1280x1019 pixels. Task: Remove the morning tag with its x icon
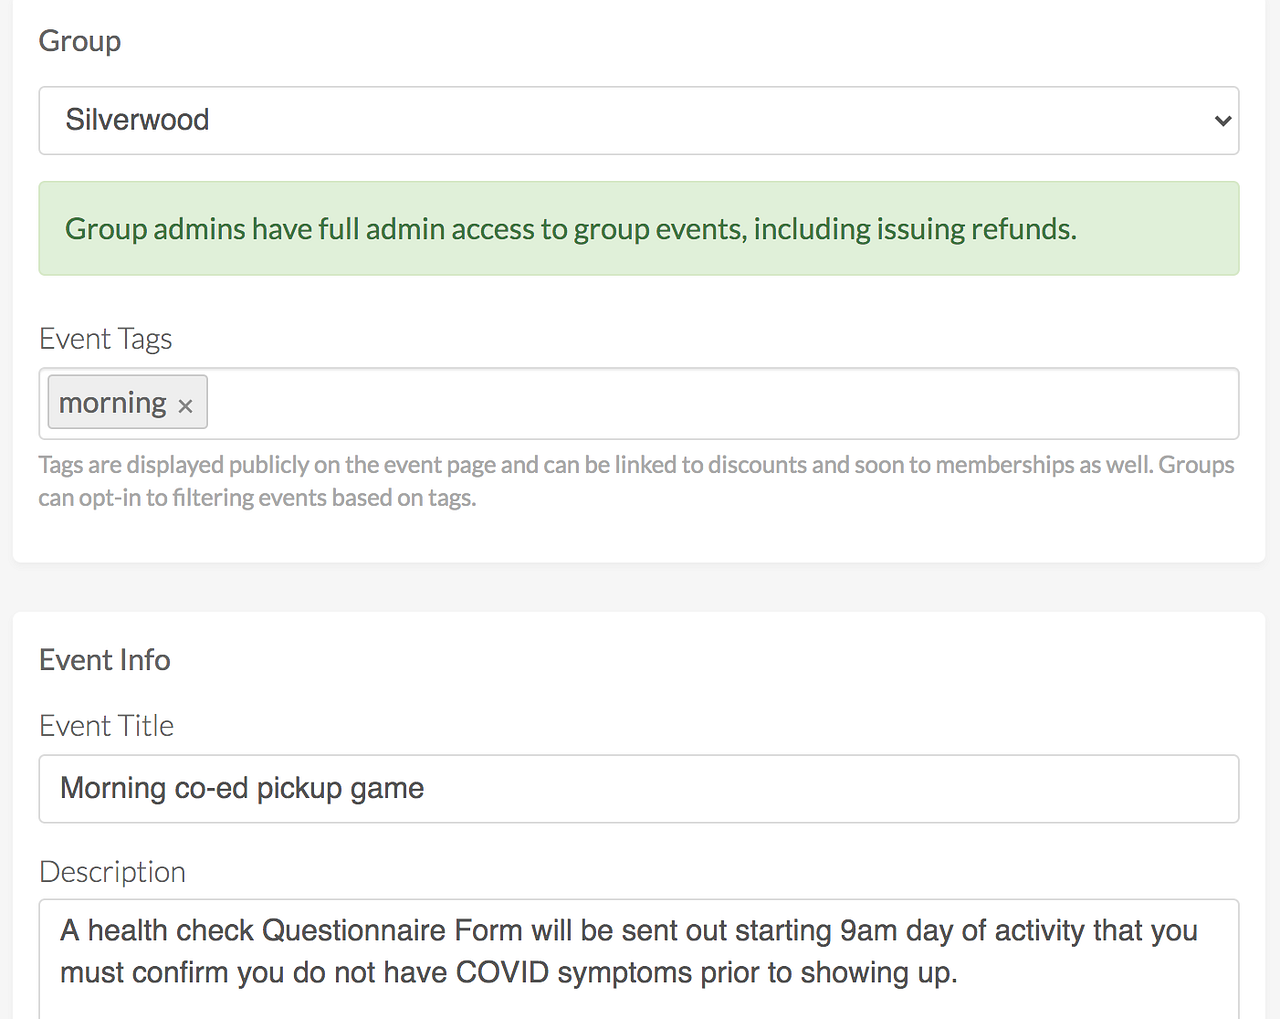pyautogui.click(x=185, y=405)
